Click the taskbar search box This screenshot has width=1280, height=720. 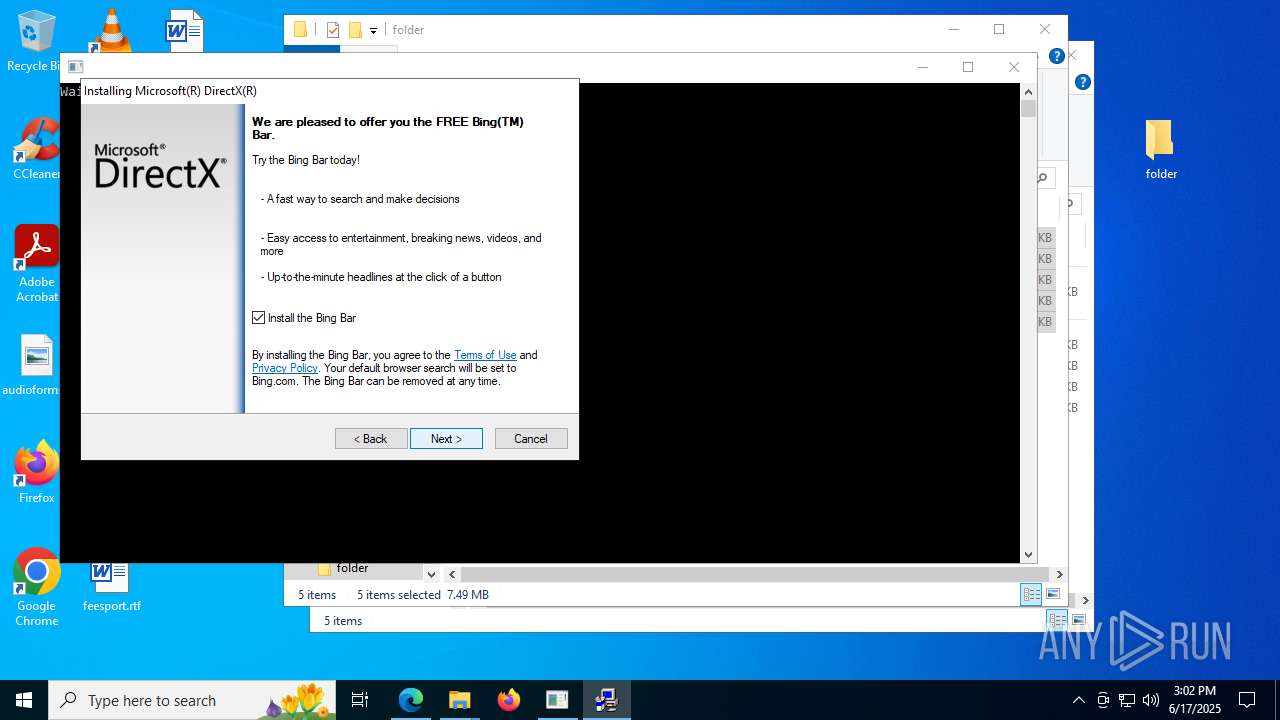tap(194, 700)
